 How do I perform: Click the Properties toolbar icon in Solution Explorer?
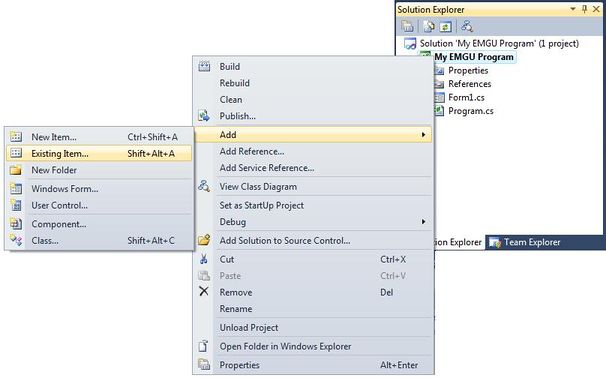coord(407,26)
